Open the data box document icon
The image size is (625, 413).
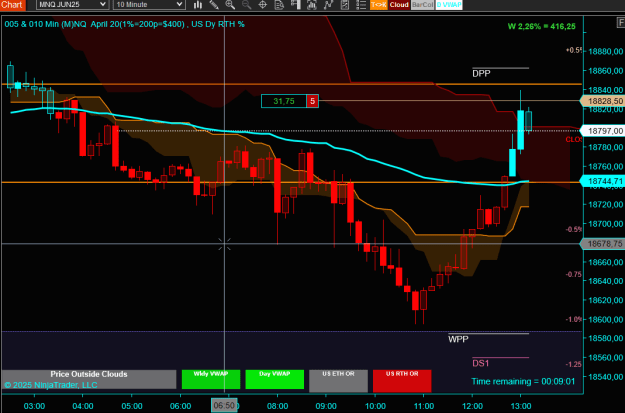279,4
